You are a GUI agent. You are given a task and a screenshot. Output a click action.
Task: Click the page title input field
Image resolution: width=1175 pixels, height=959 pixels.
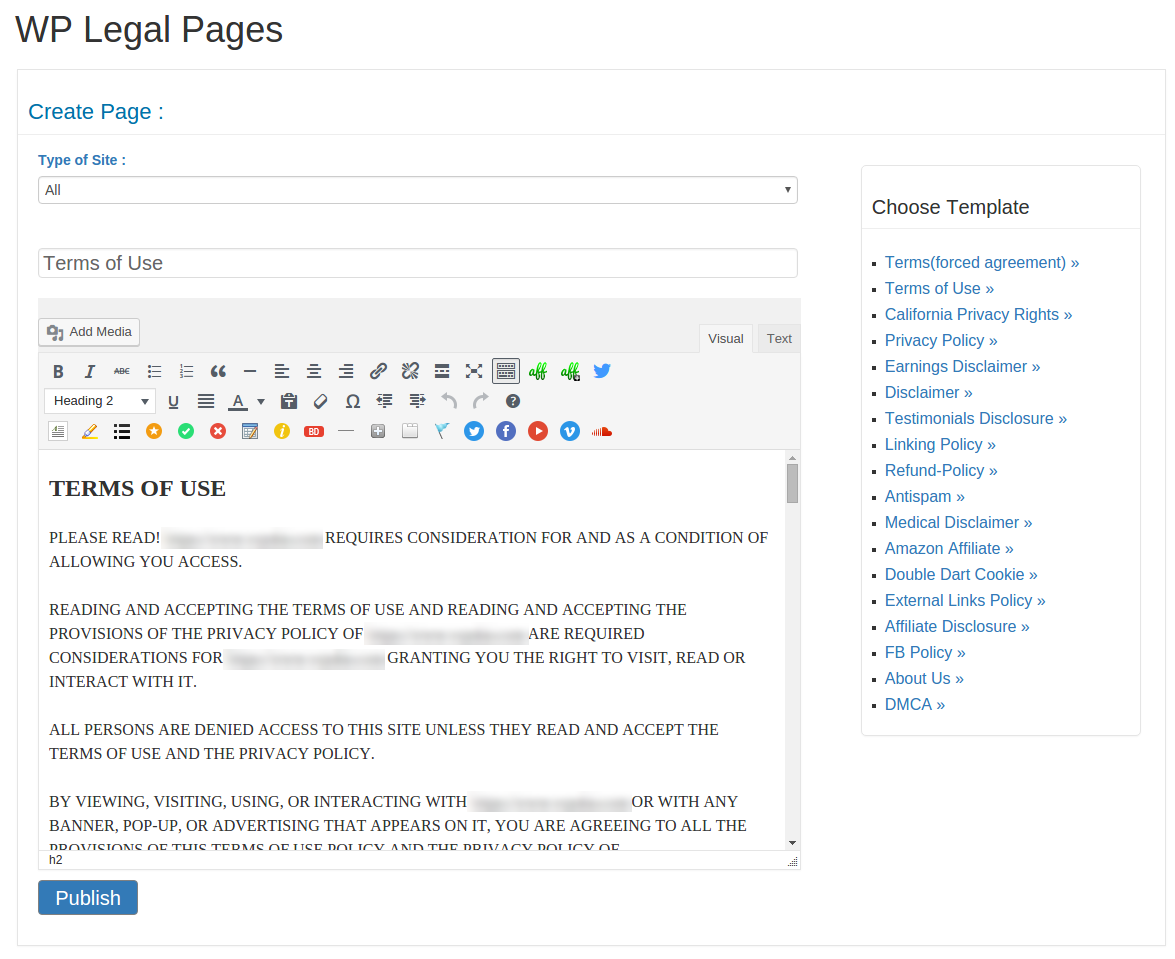418,263
